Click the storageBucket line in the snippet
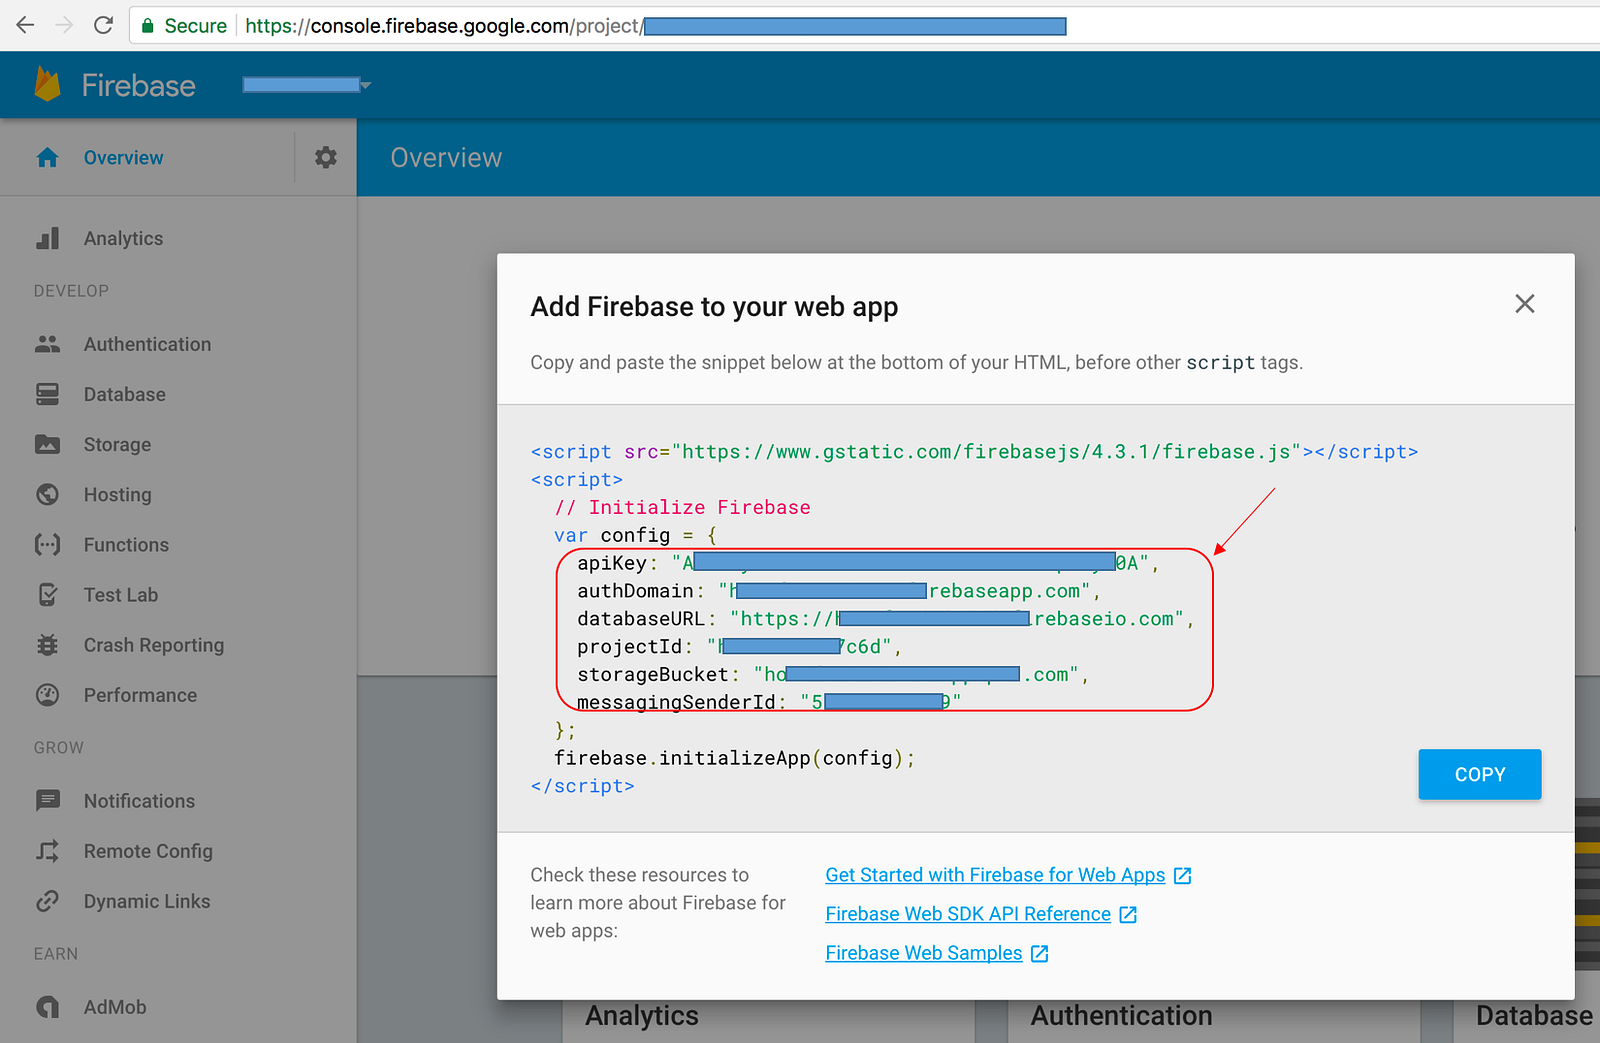Image resolution: width=1600 pixels, height=1043 pixels. pos(832,675)
